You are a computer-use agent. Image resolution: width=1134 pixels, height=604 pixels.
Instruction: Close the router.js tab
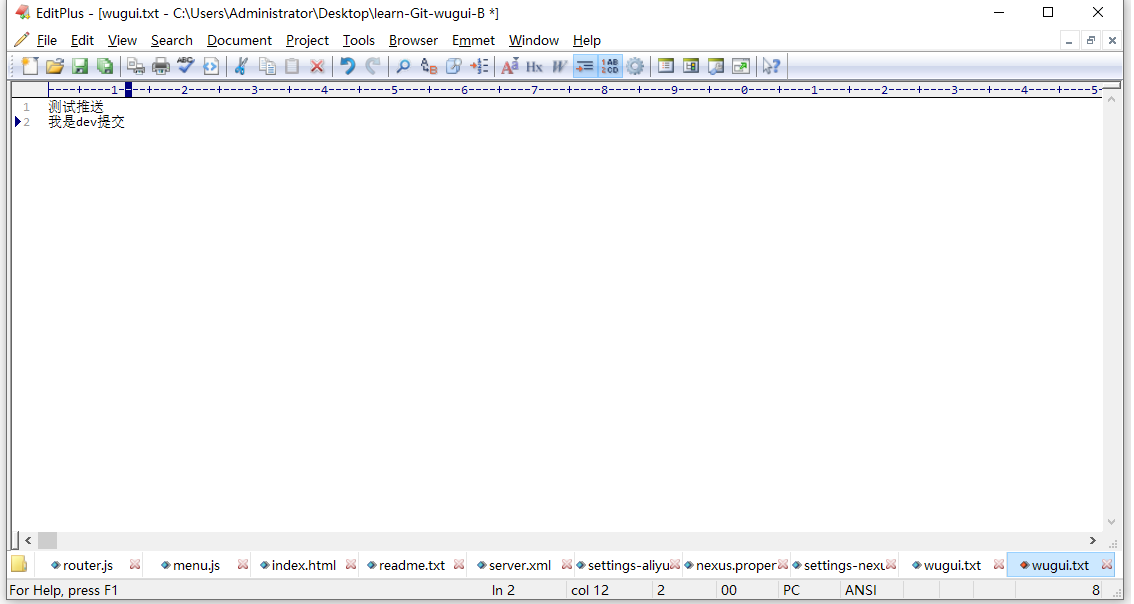click(x=135, y=564)
